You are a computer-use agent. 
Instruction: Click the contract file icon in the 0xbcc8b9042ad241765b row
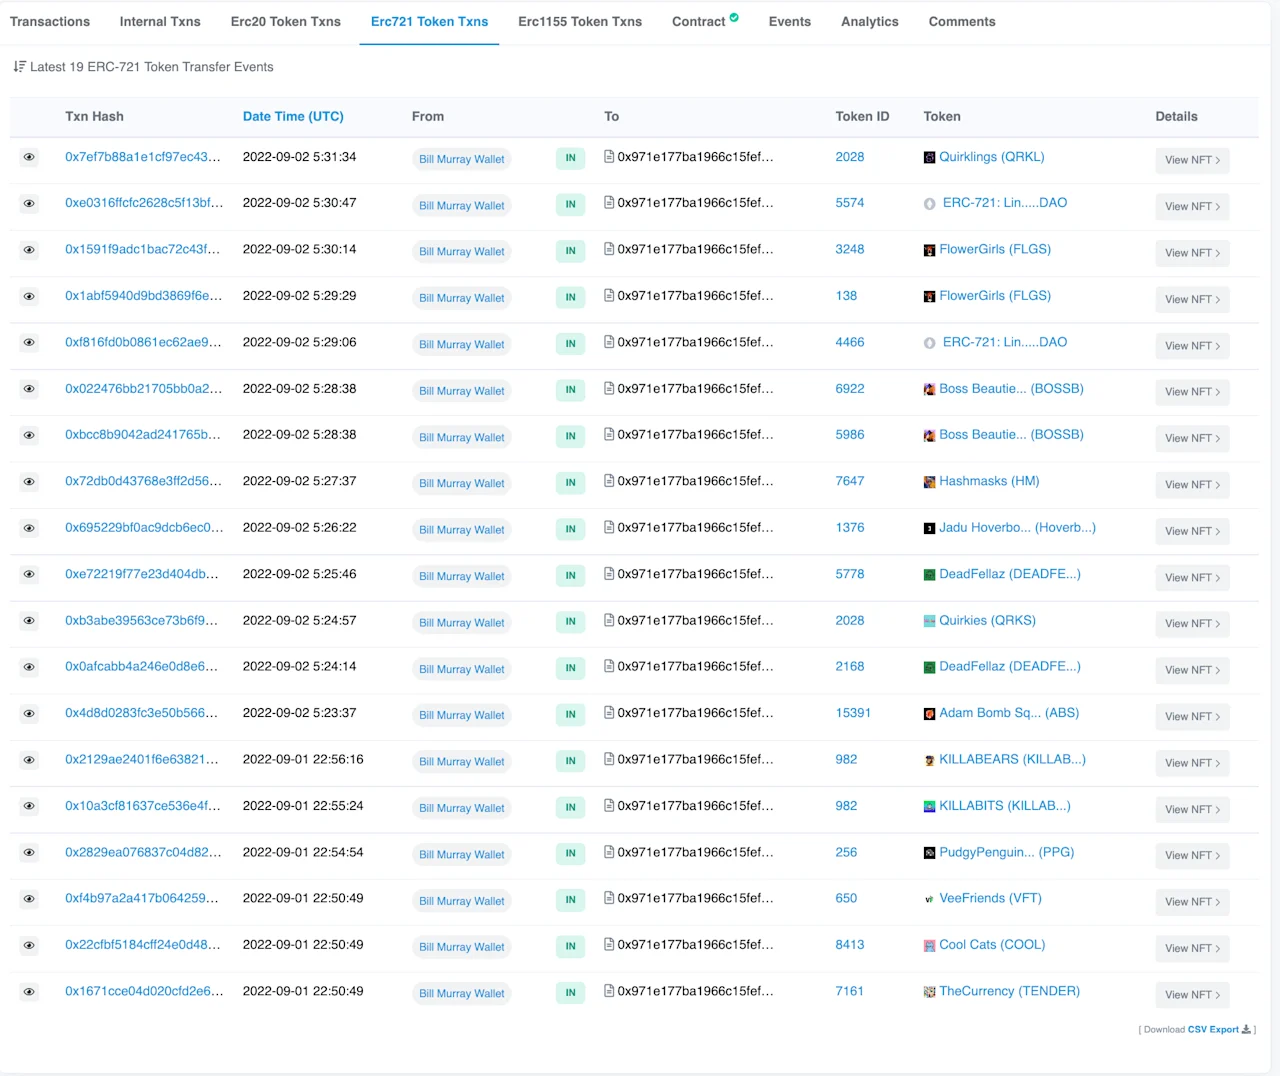tap(609, 435)
